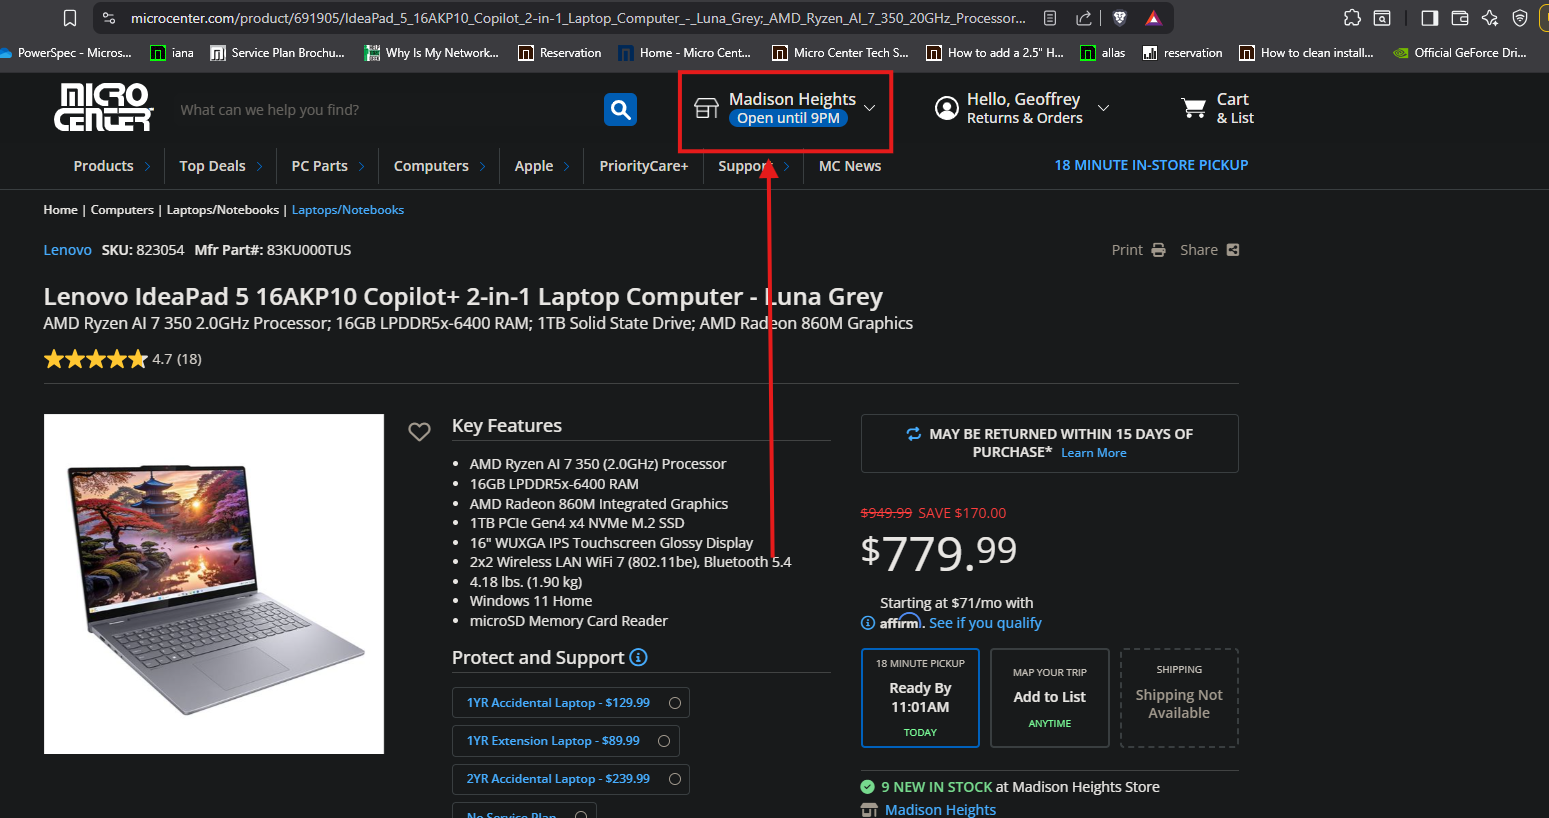Select 1YR Extension Laptop $89.99 radio
The width and height of the screenshot is (1549, 818).
(x=664, y=741)
